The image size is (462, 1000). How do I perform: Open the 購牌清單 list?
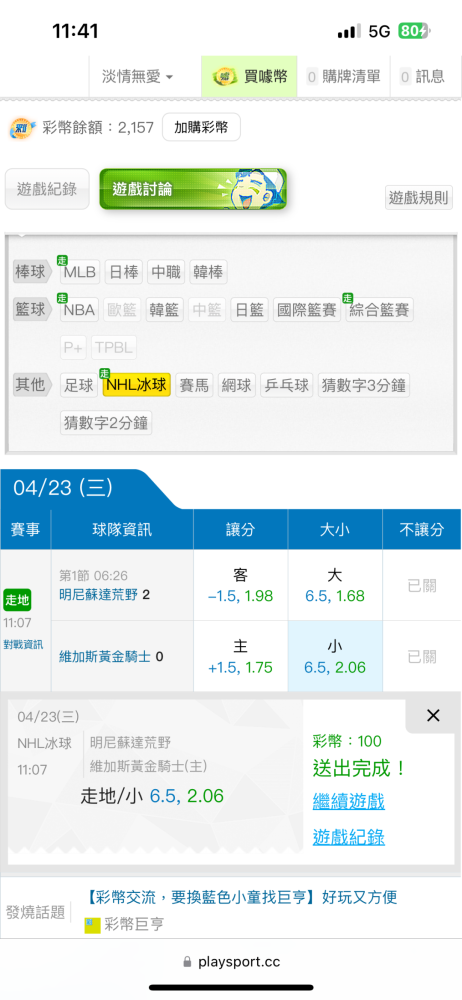[x=343, y=77]
